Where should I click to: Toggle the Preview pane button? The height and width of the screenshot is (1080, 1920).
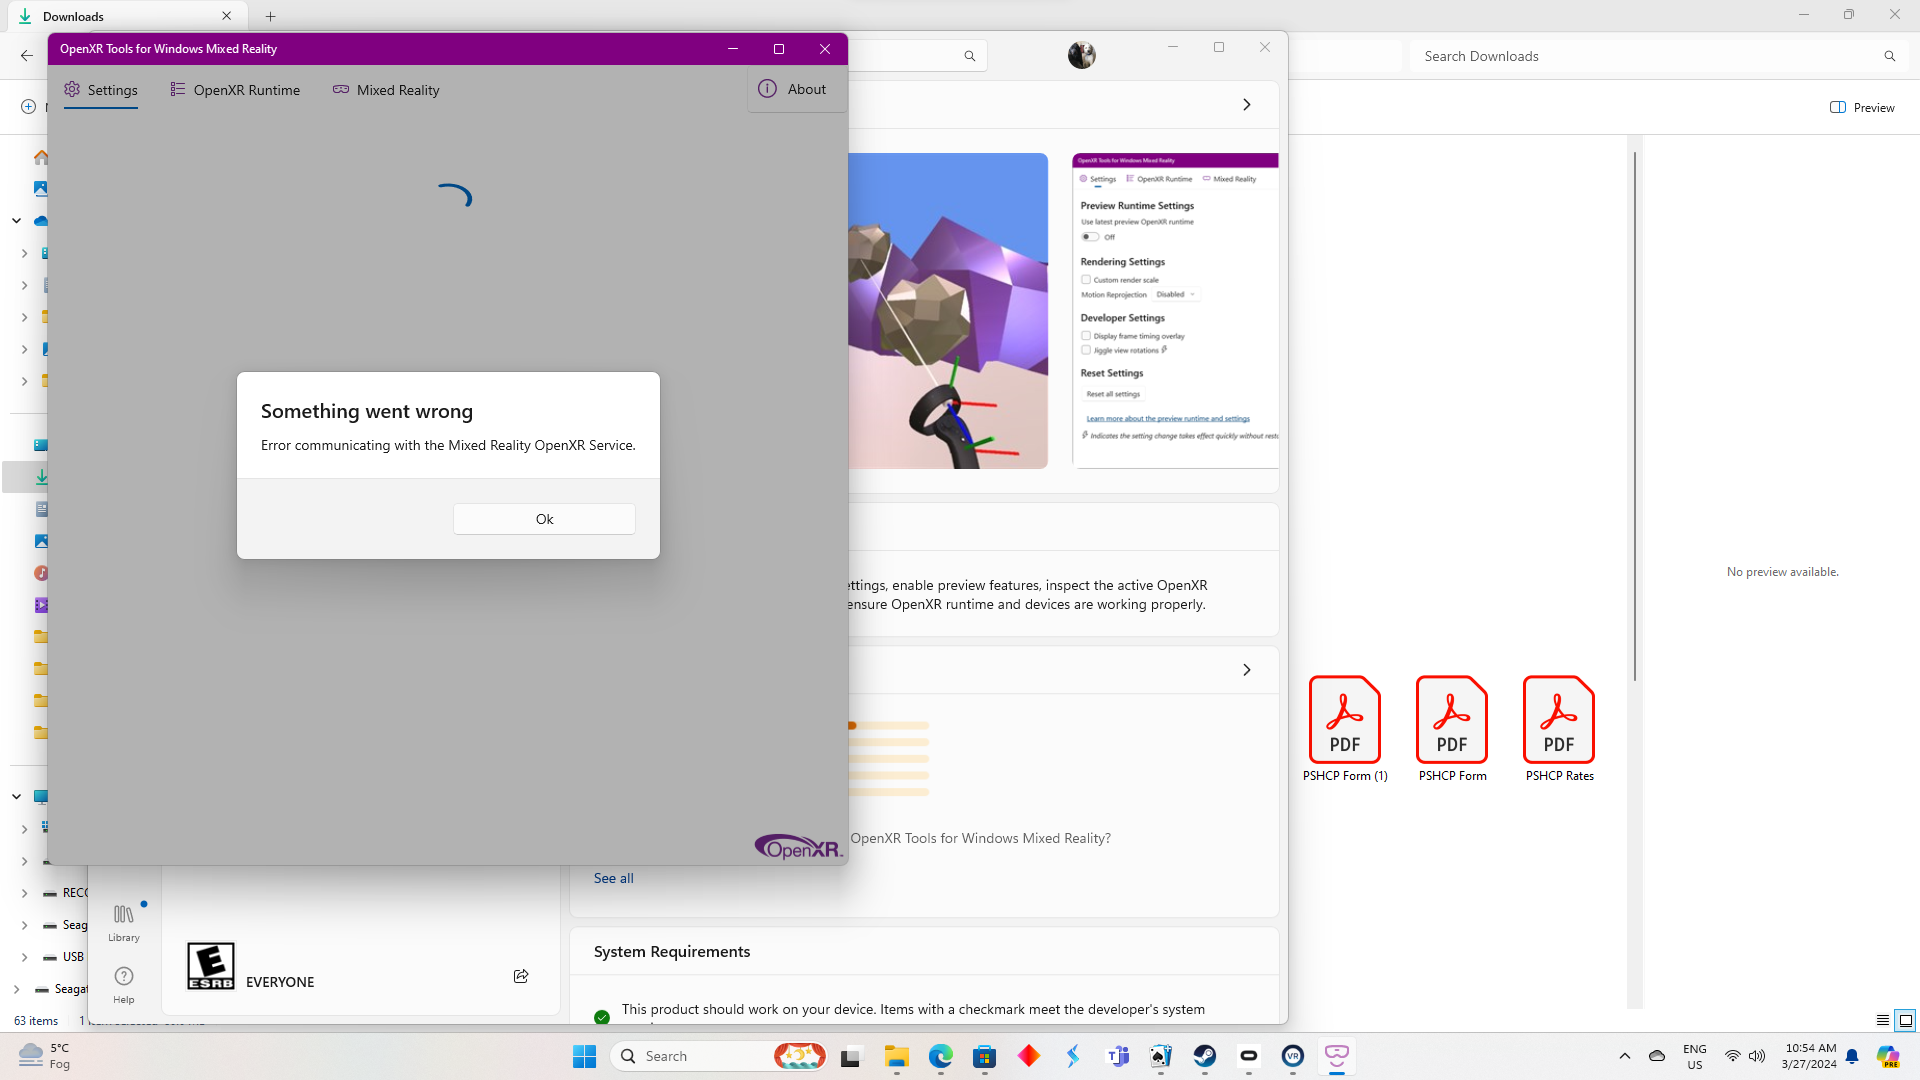click(1862, 107)
